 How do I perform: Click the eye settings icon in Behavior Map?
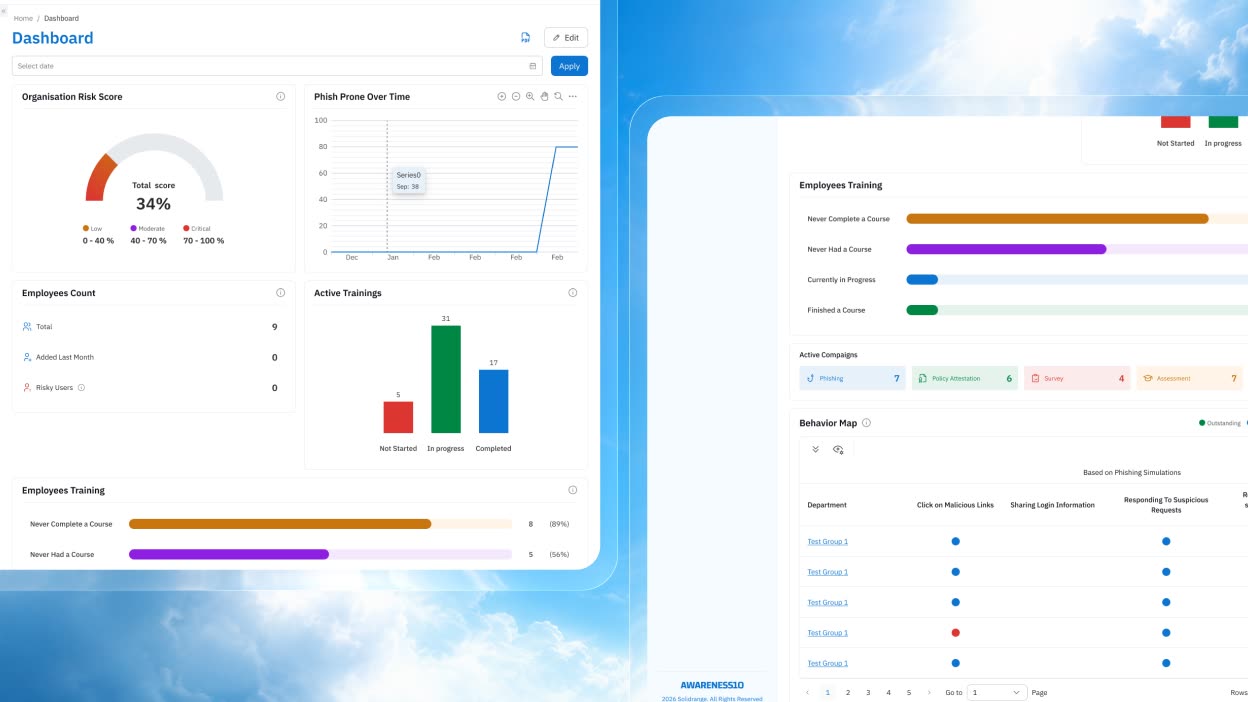(x=838, y=450)
